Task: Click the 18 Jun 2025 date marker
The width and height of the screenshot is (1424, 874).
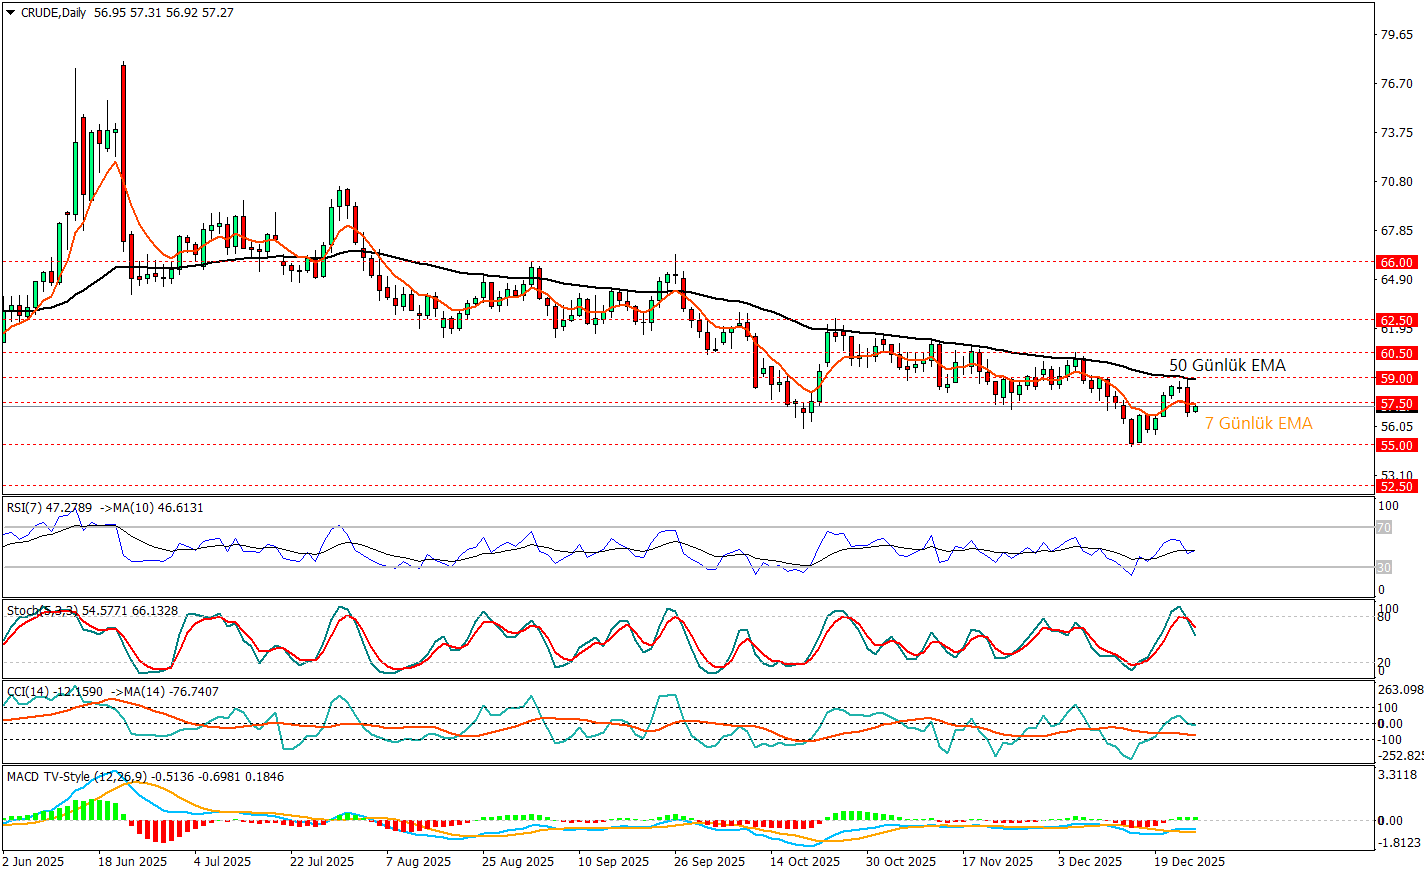Action: pyautogui.click(x=132, y=861)
